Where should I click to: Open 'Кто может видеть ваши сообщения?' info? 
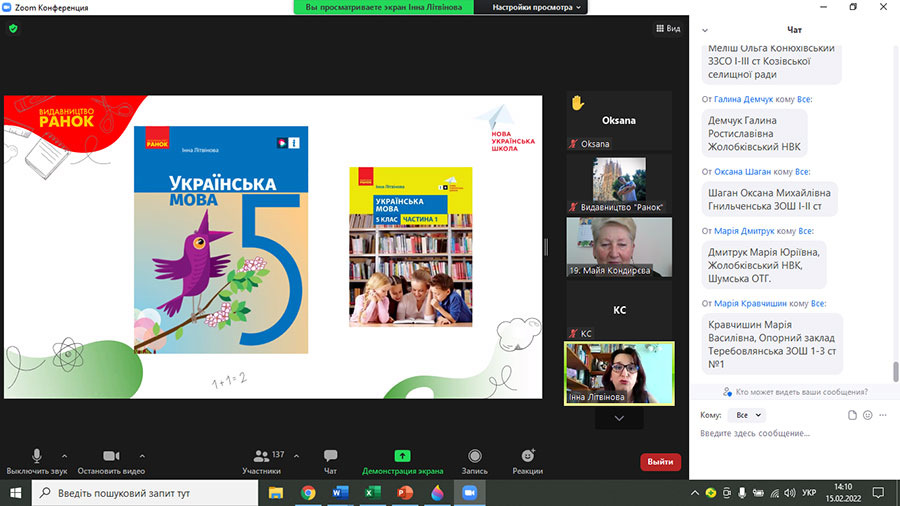(795, 392)
